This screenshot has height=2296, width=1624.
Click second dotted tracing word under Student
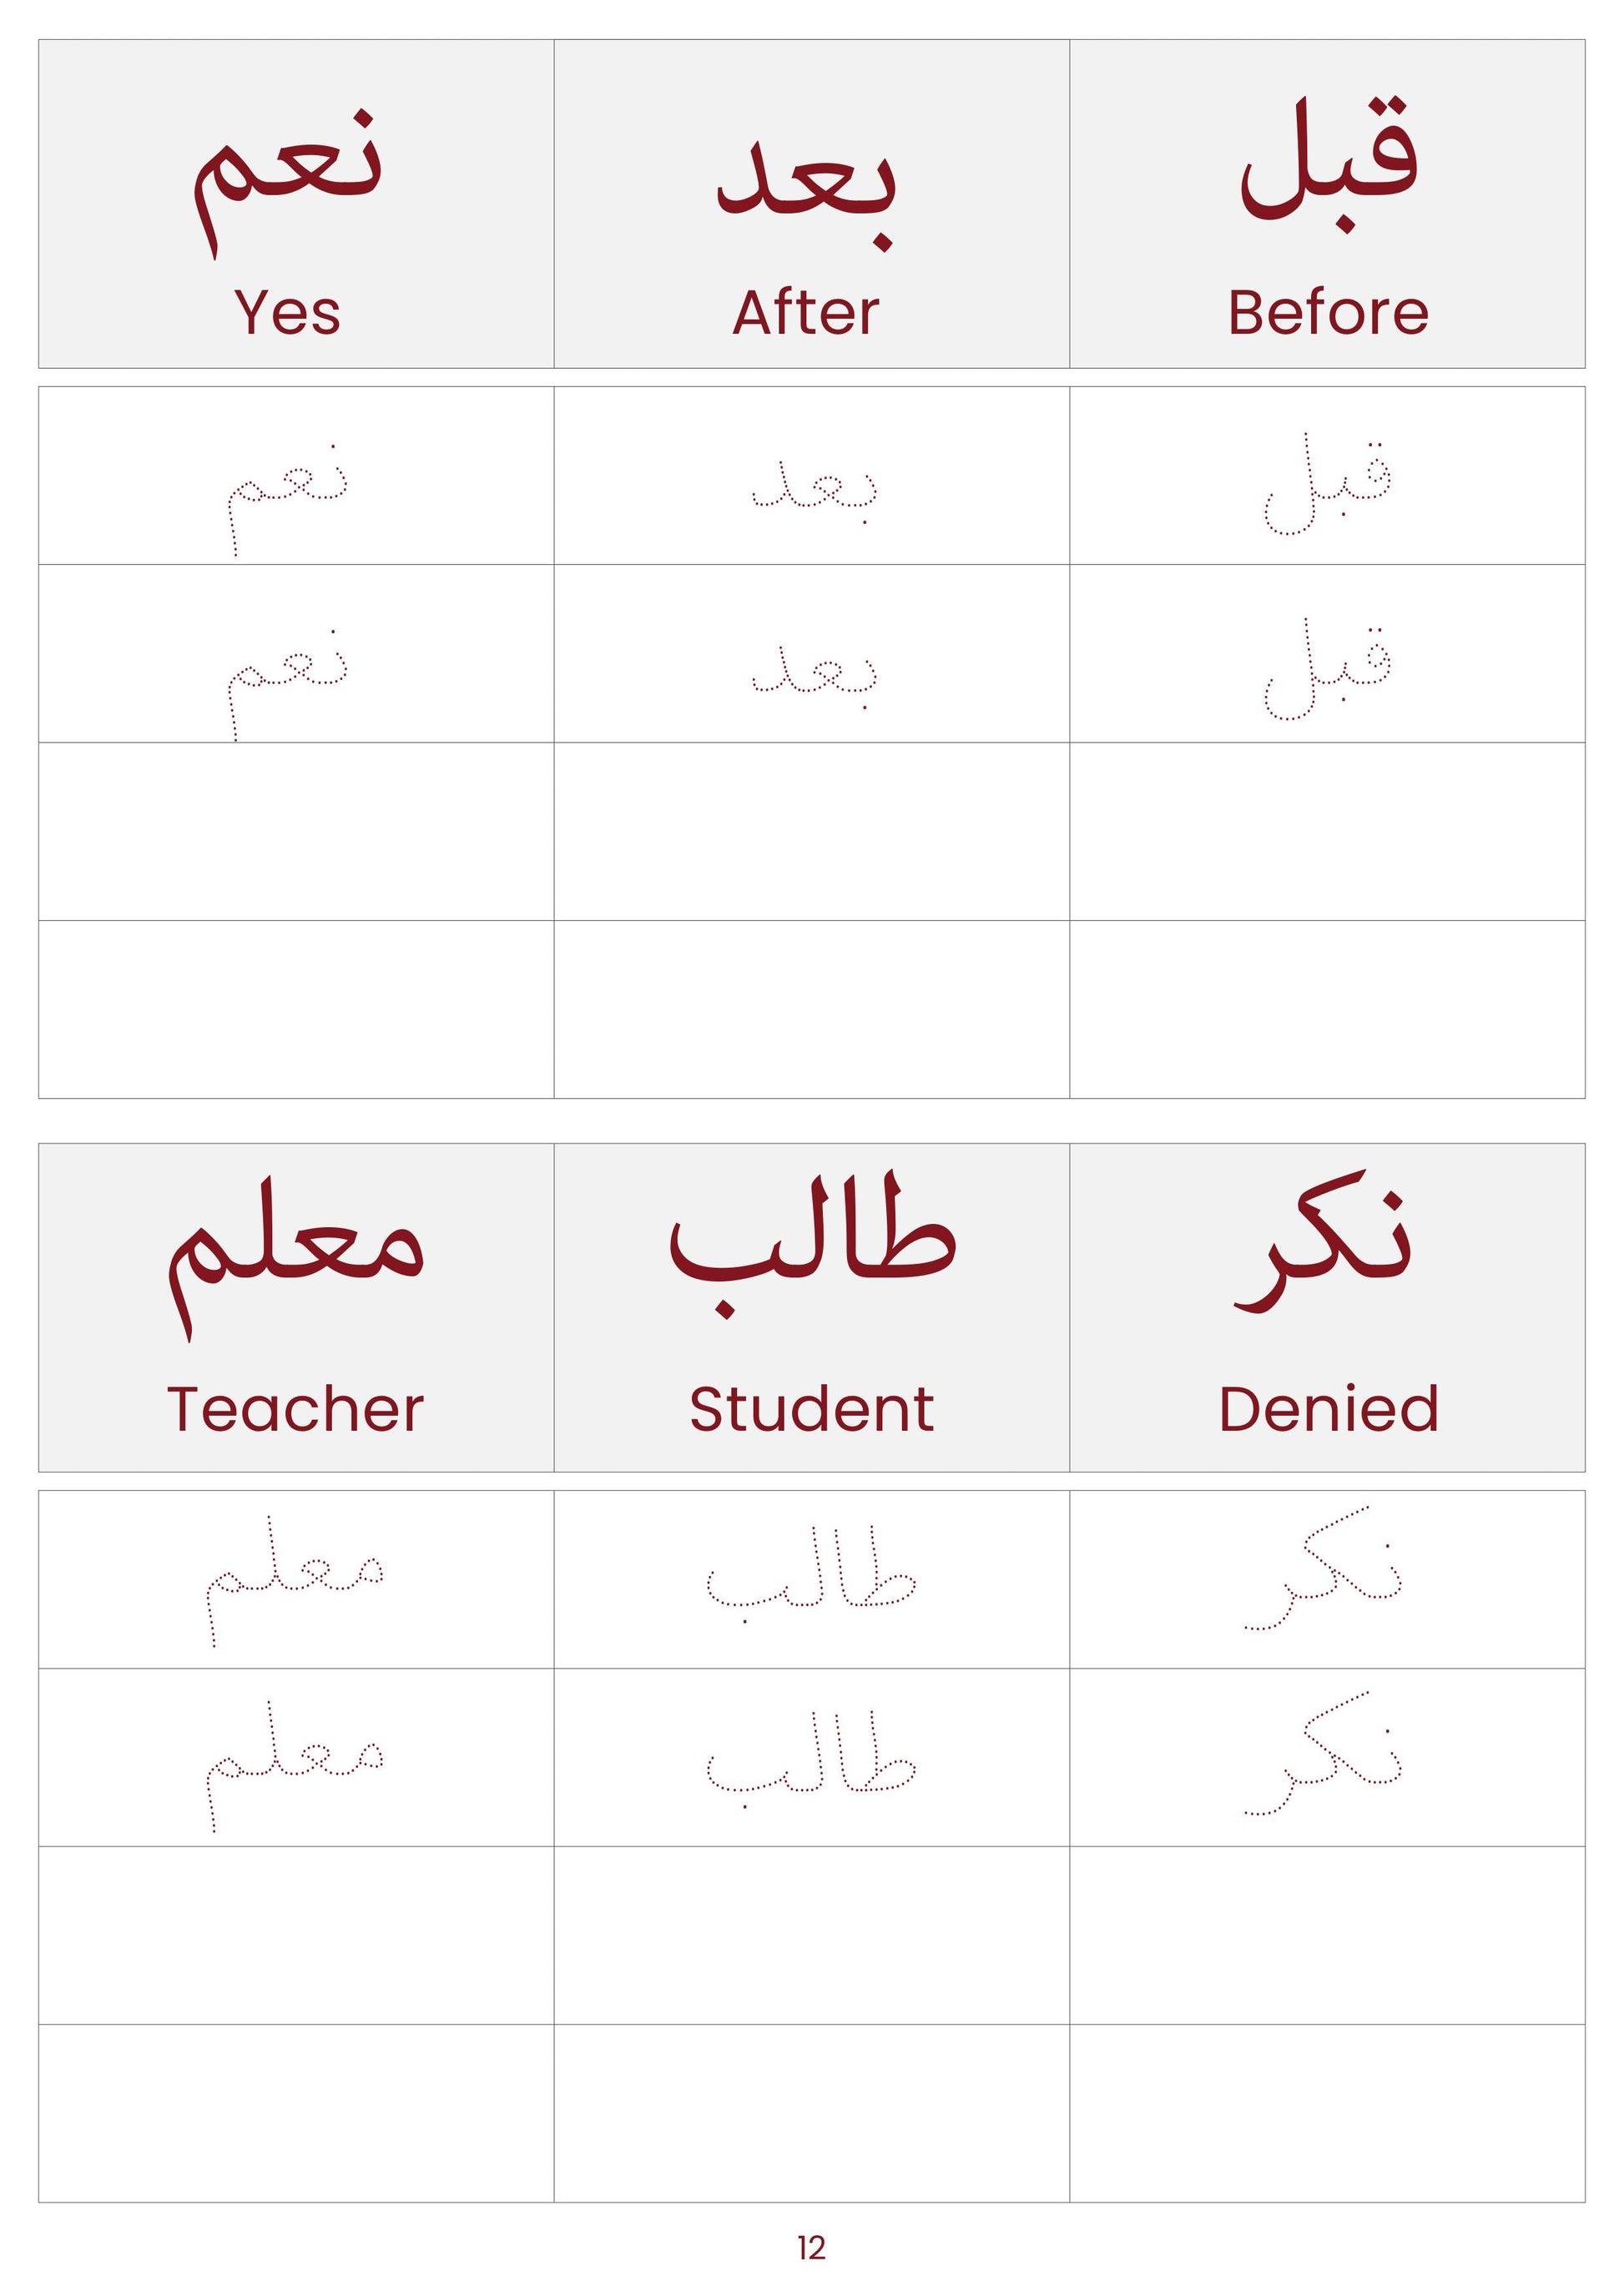point(812,1760)
